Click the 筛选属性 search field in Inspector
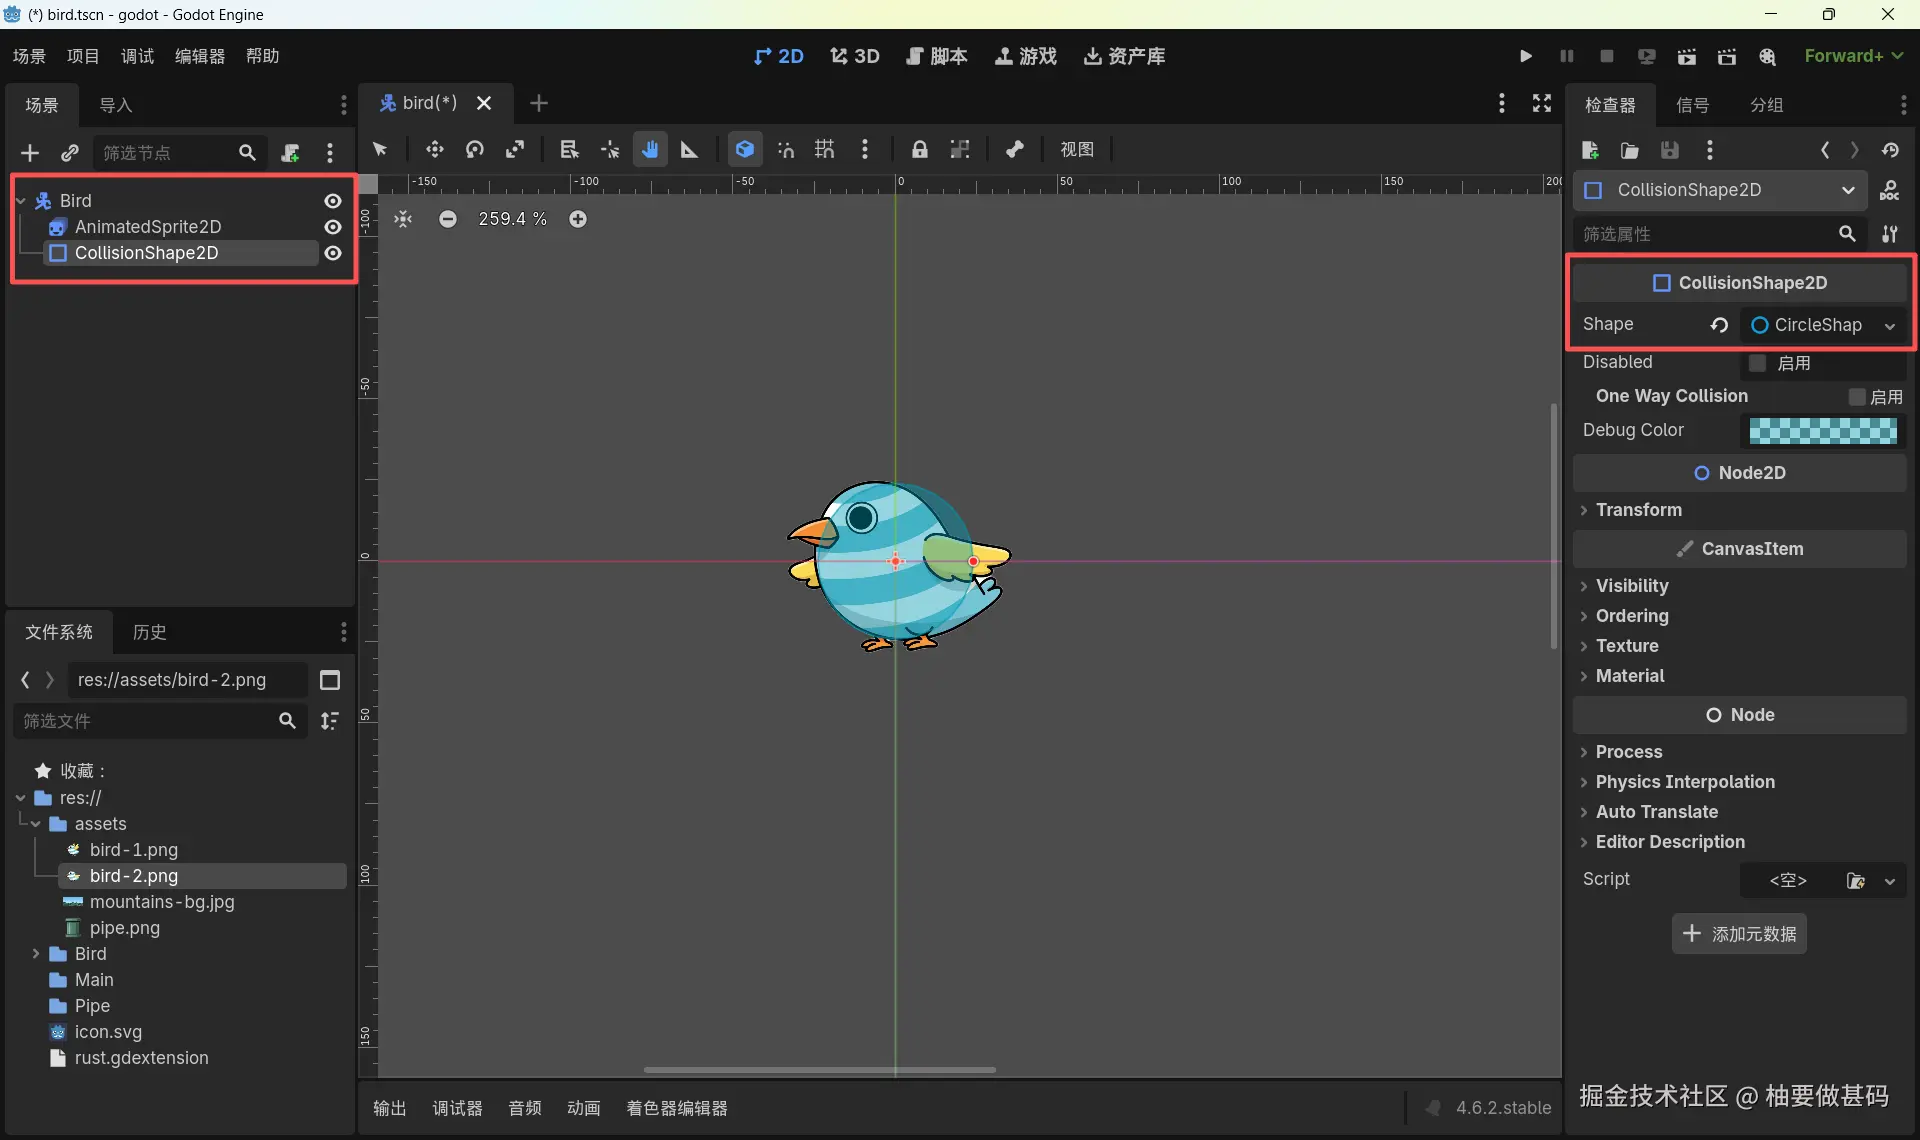Viewport: 1920px width, 1140px height. click(x=1700, y=233)
